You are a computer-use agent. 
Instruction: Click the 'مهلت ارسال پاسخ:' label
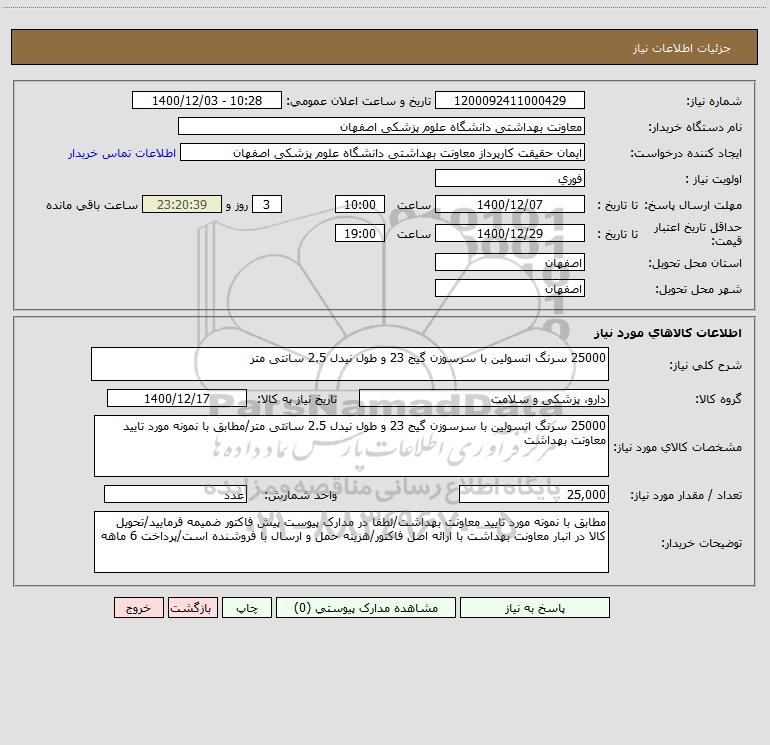pyautogui.click(x=693, y=205)
